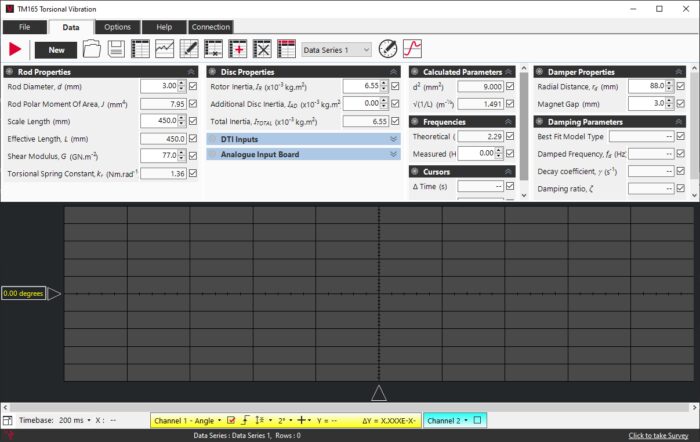
Task: Show the data table view icon
Action: 140,49
